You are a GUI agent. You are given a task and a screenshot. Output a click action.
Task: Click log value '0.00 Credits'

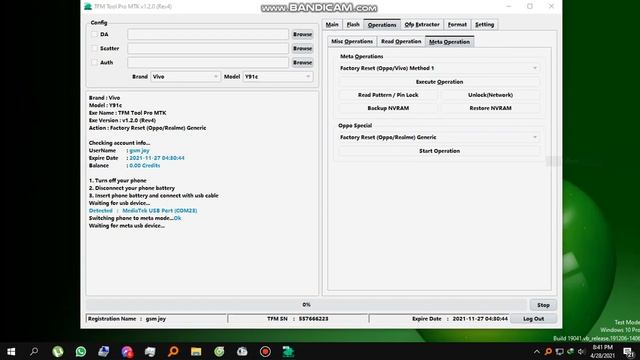click(x=144, y=166)
